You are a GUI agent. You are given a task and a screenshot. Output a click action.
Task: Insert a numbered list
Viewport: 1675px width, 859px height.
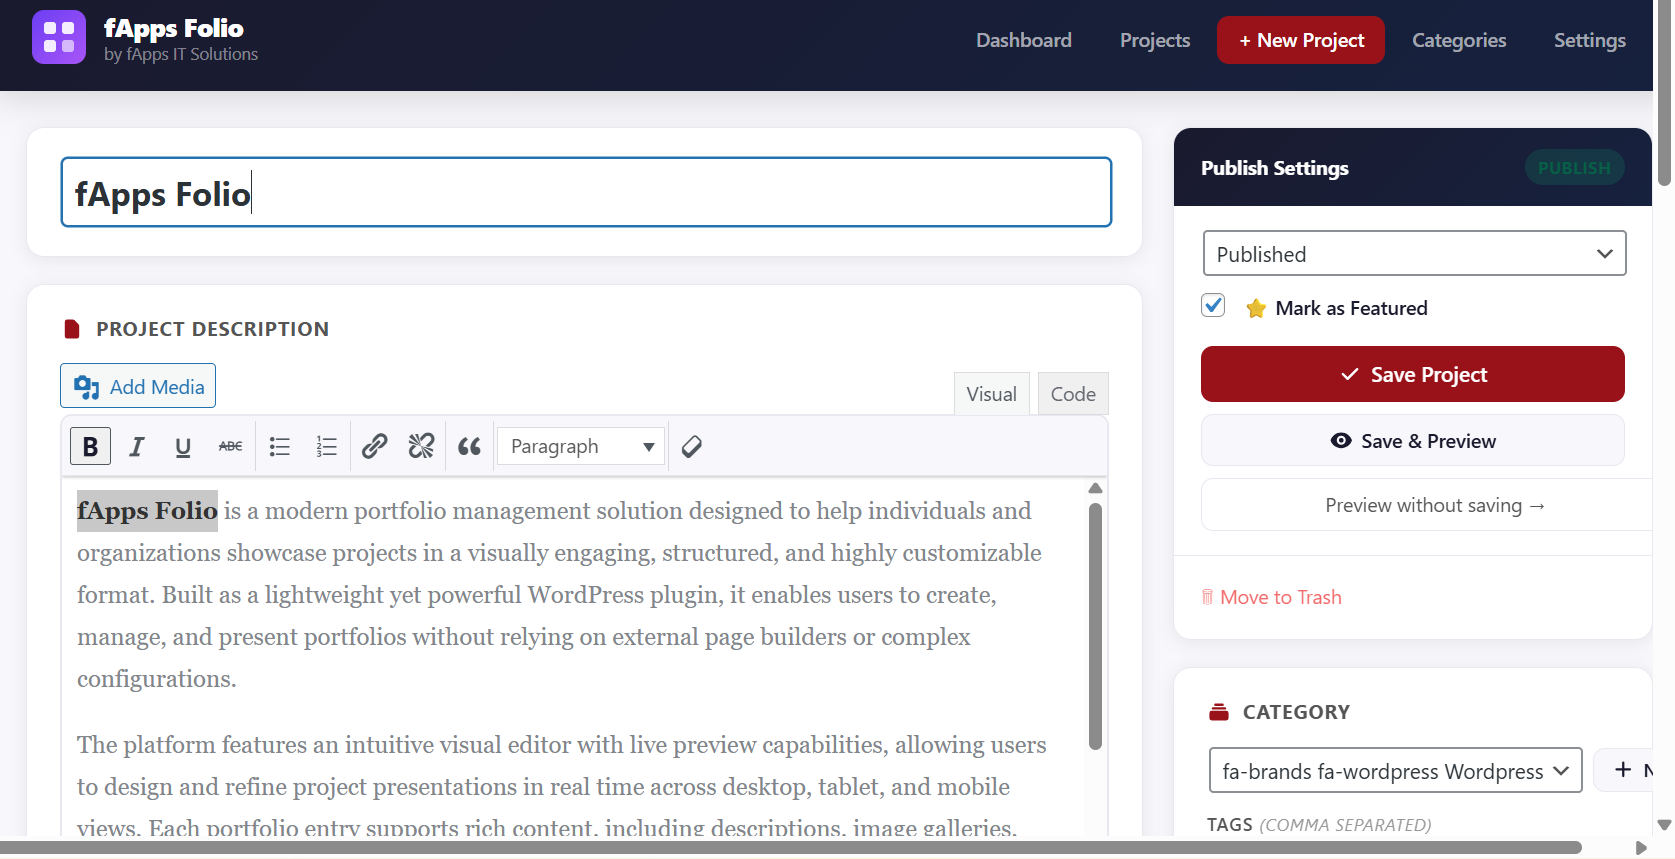[x=327, y=446]
